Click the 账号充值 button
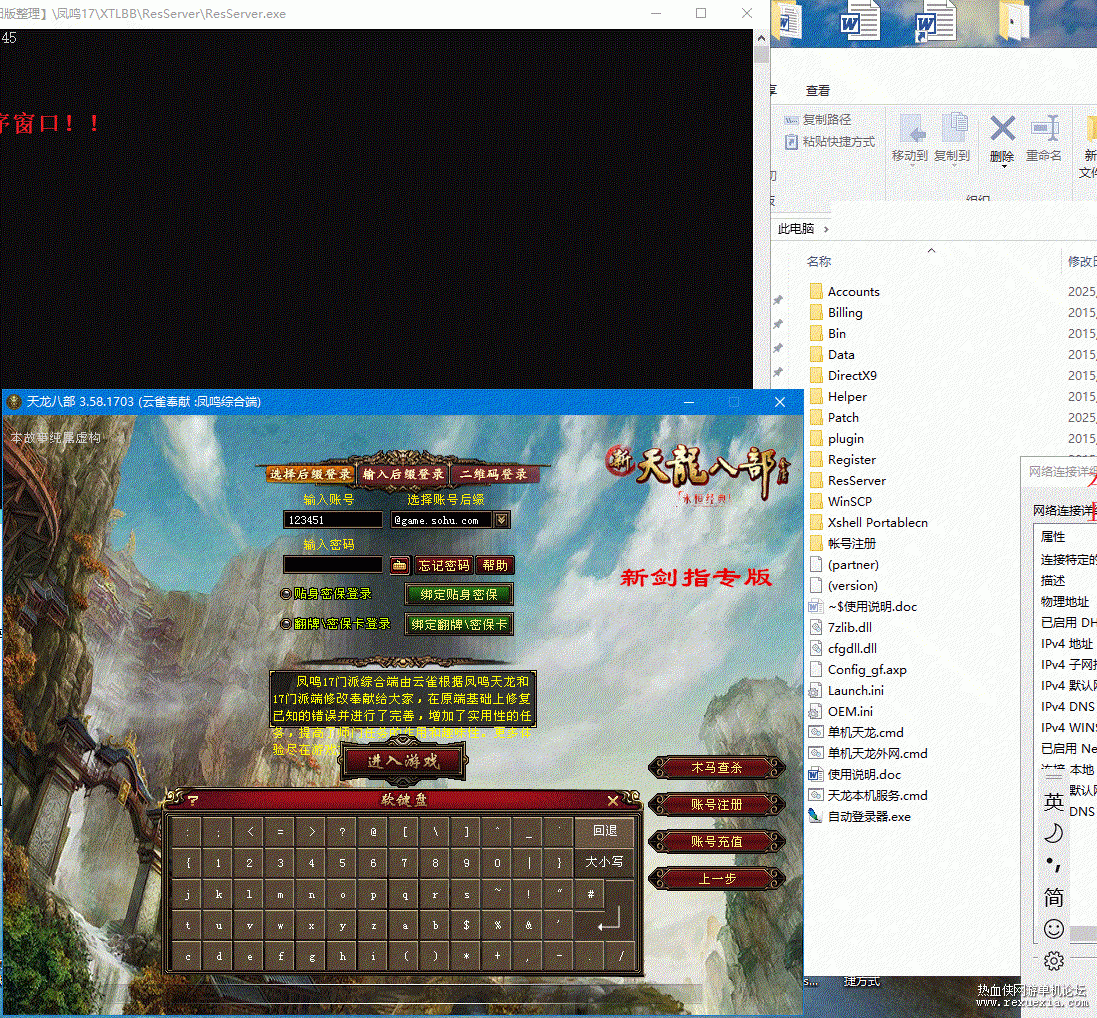The image size is (1097, 1018). point(716,842)
